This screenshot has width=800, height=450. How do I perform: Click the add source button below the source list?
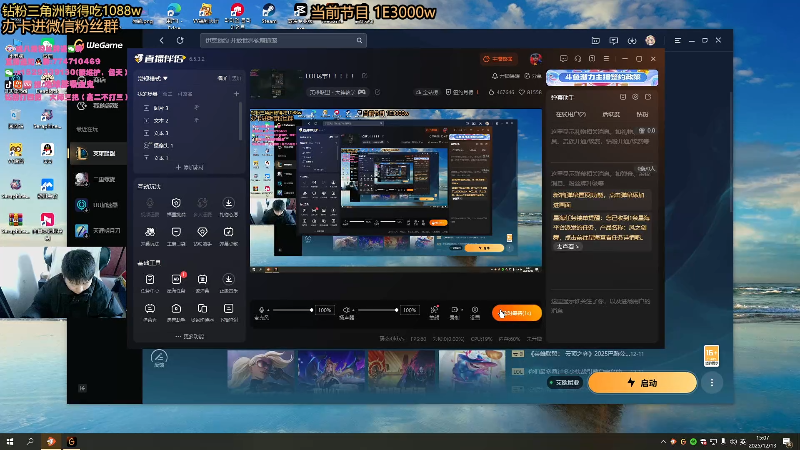[189, 167]
